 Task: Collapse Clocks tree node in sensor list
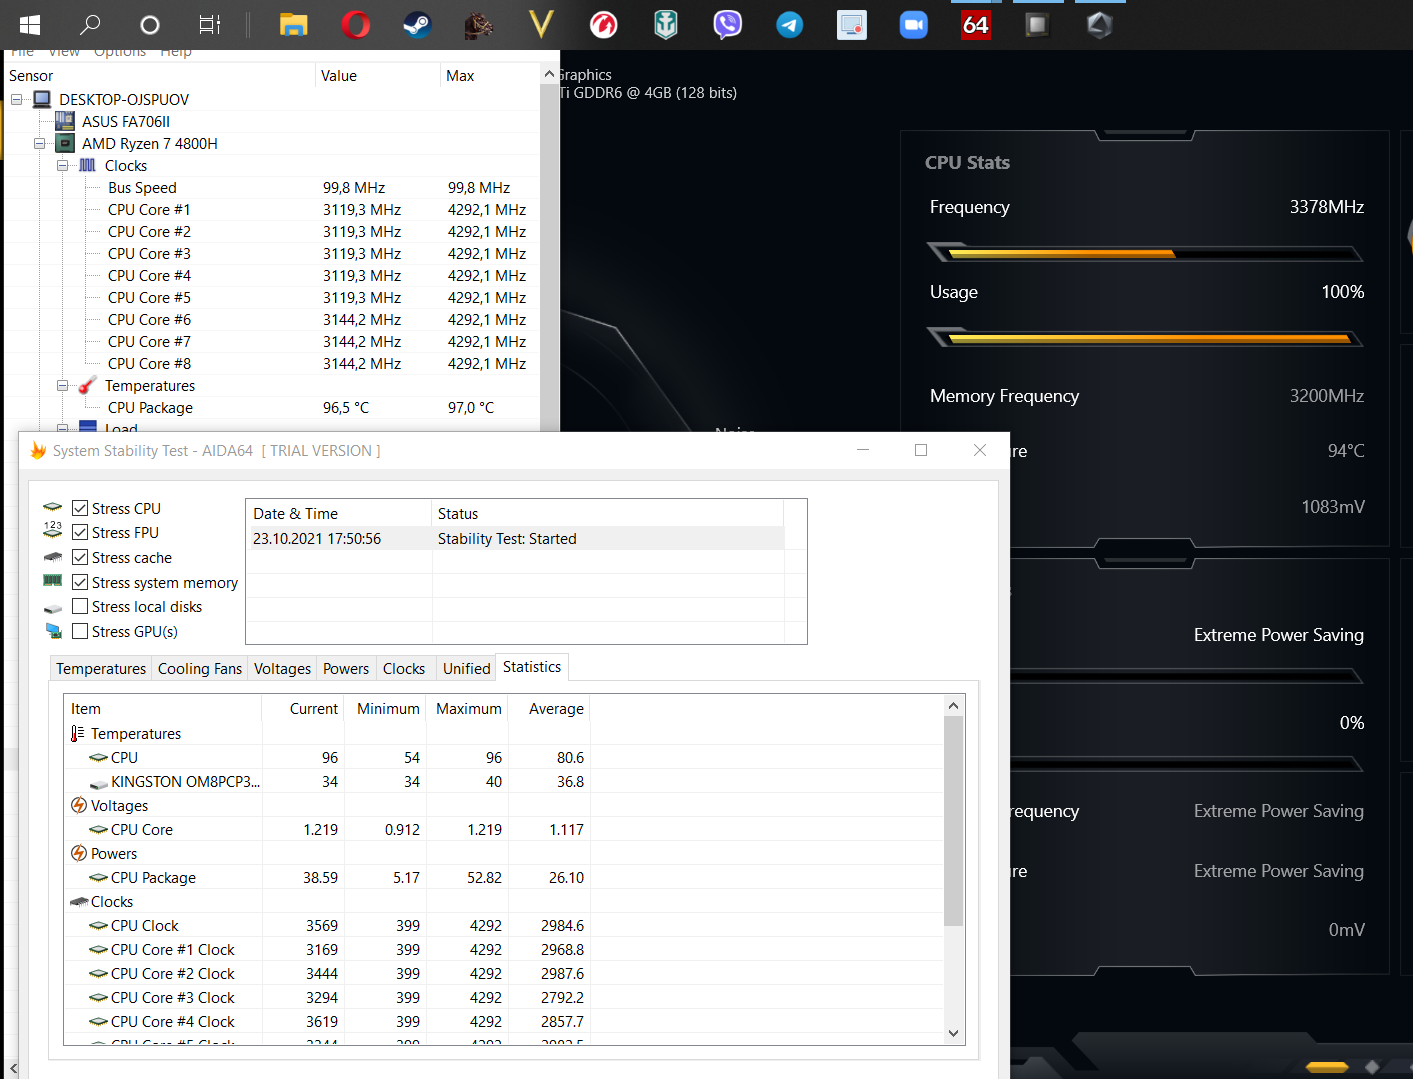click(x=62, y=165)
